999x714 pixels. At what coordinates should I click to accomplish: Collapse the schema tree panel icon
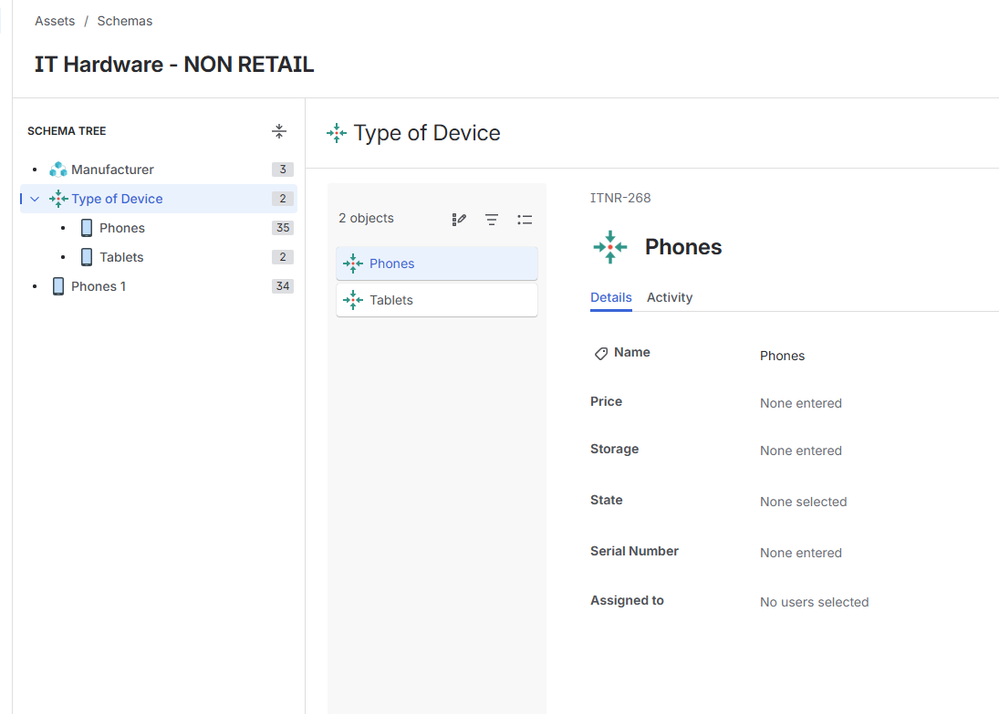point(279,131)
